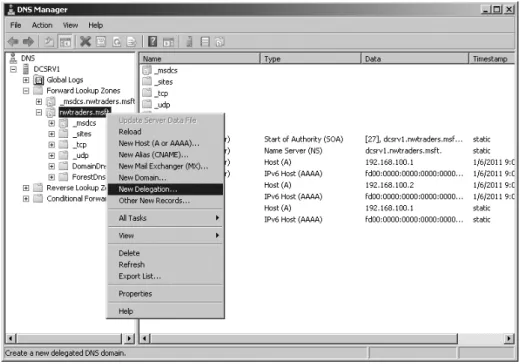This screenshot has height=364, width=520.
Task: Collapse the DCSRV1 tree node
Action: pos(13,69)
